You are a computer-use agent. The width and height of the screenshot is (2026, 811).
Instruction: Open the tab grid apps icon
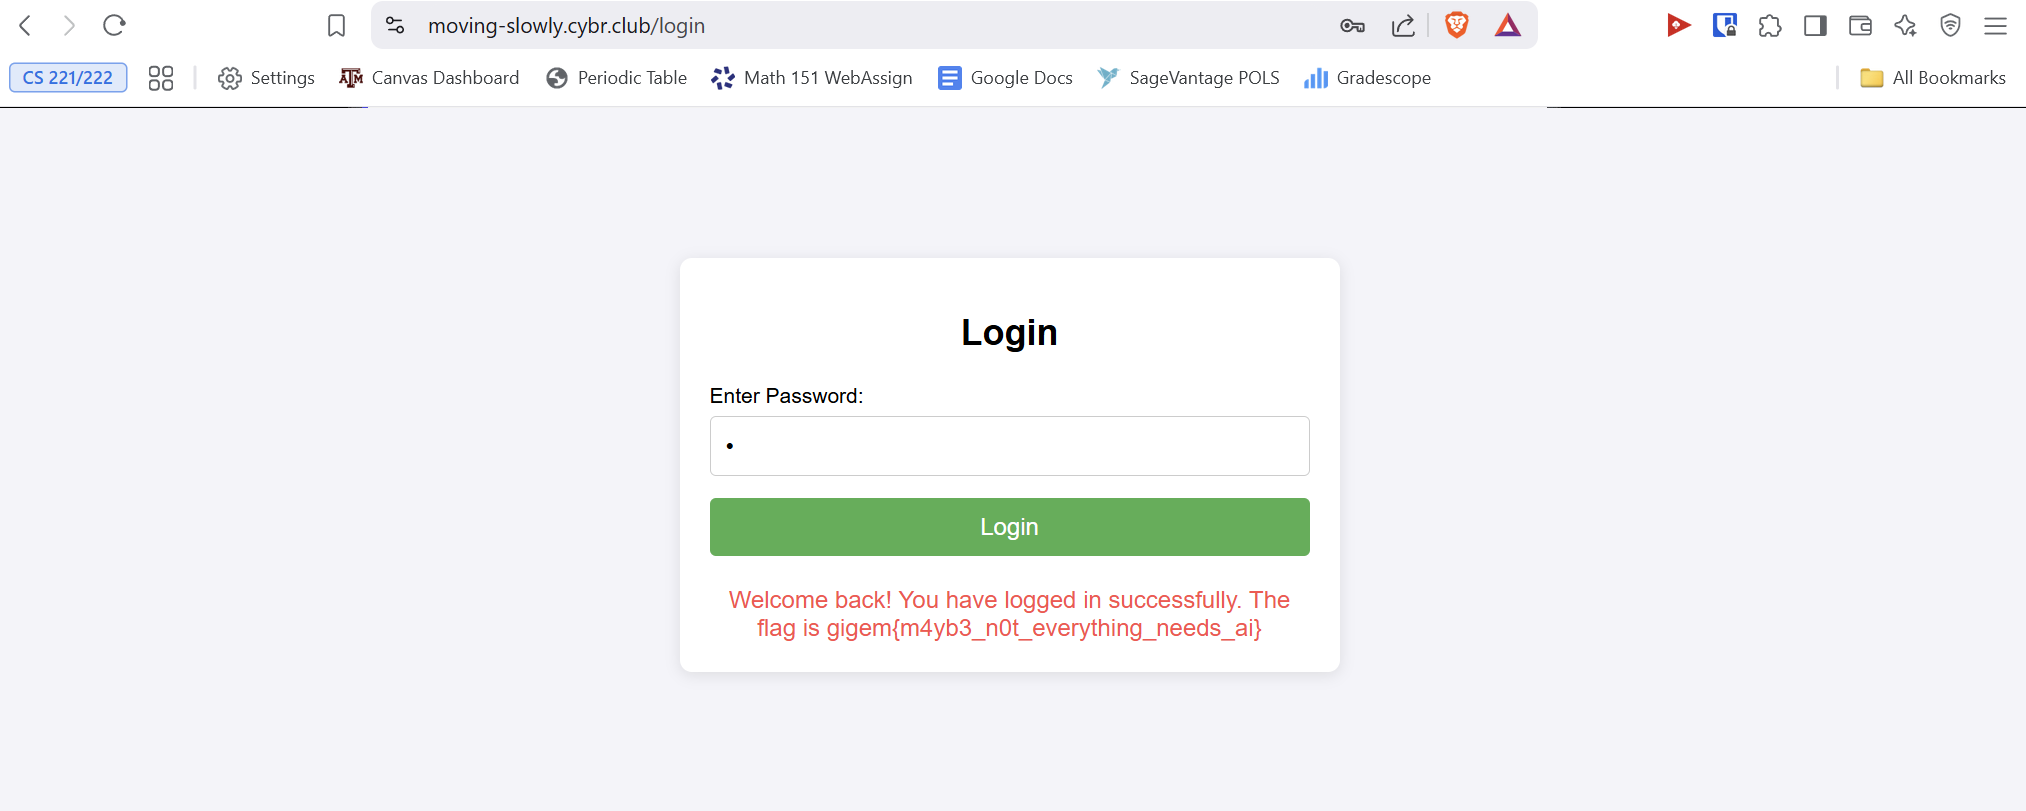(x=161, y=78)
